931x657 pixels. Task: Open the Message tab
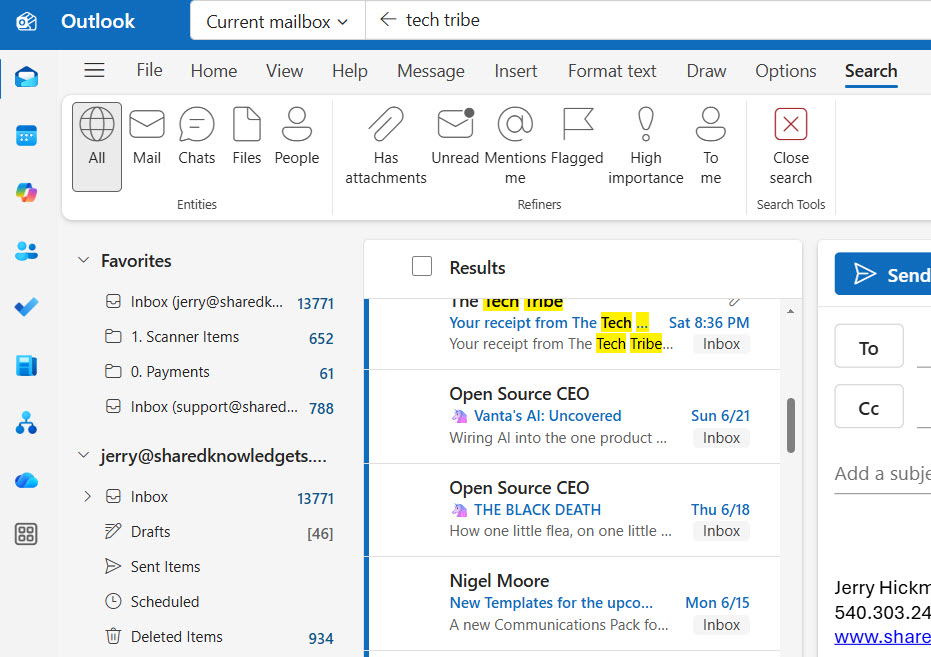(x=431, y=71)
